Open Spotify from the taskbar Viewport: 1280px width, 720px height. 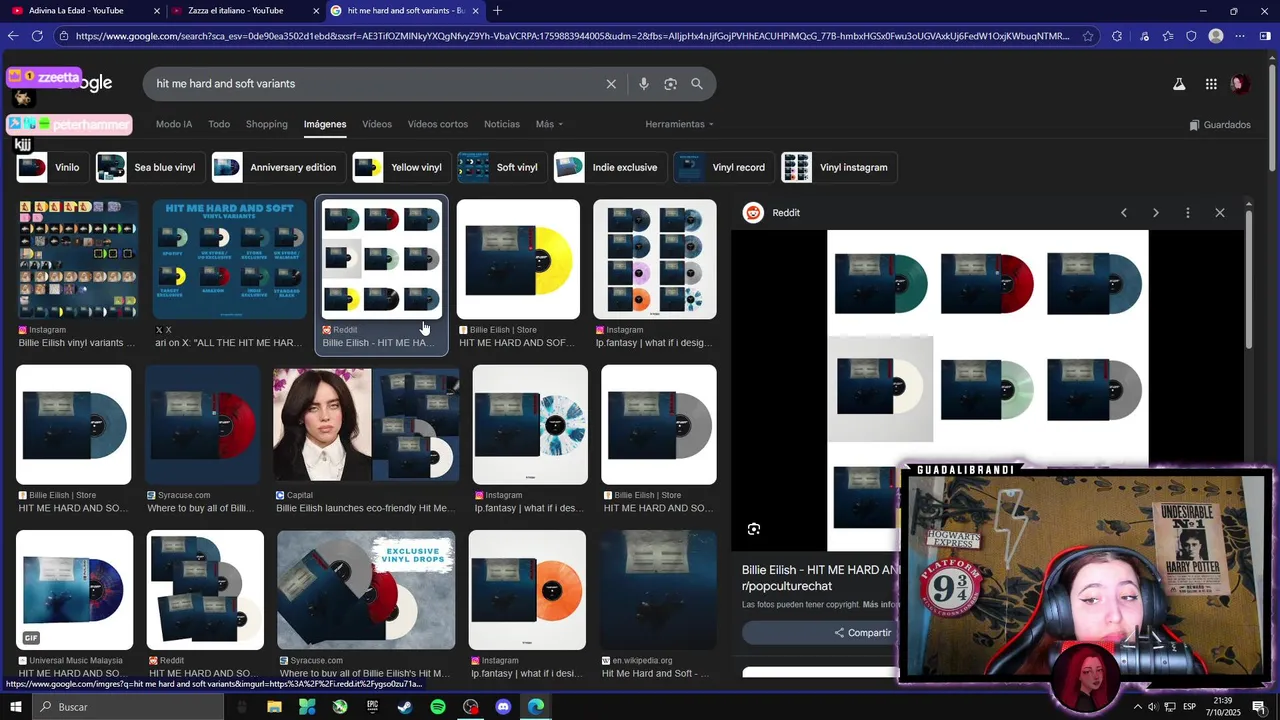(438, 707)
